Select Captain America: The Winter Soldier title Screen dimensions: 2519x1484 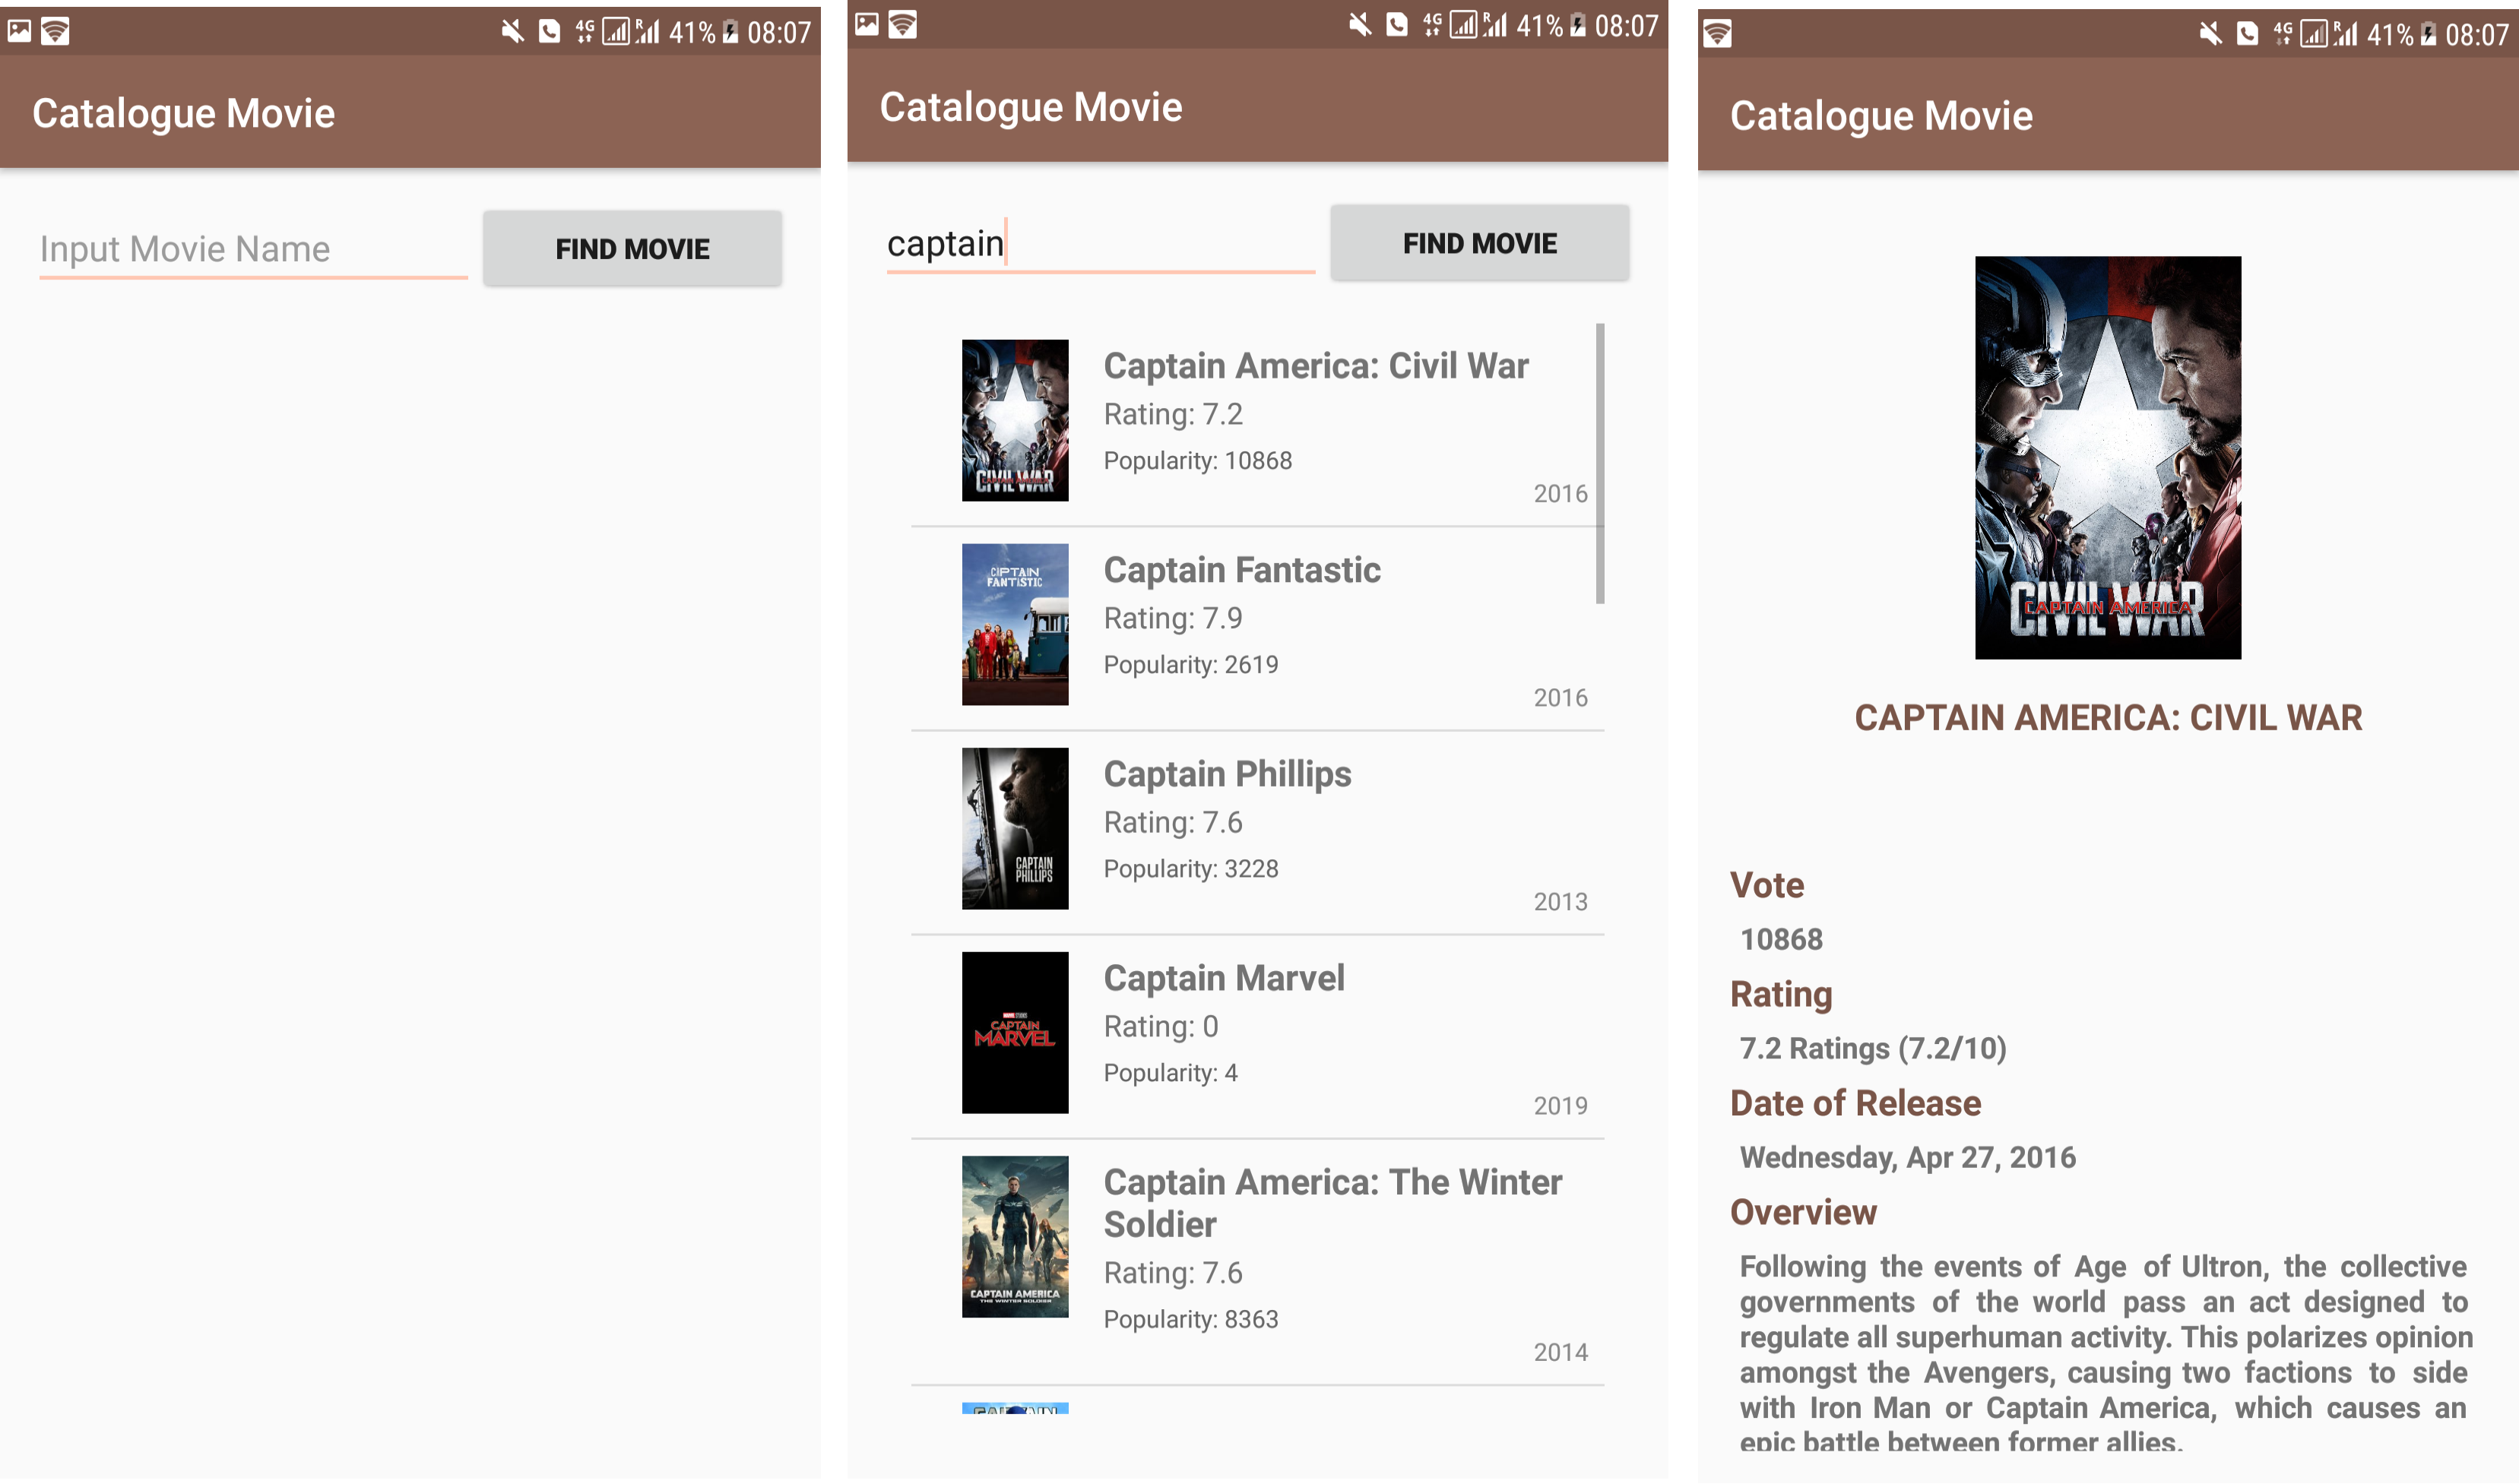(x=1332, y=1203)
